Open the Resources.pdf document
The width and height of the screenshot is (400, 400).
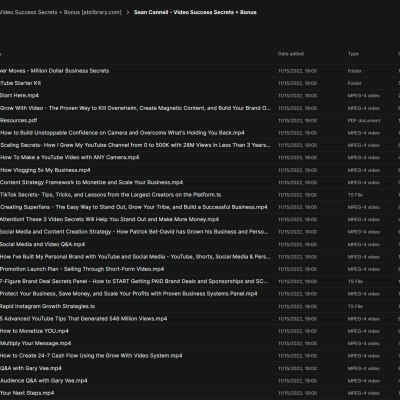coord(18,120)
